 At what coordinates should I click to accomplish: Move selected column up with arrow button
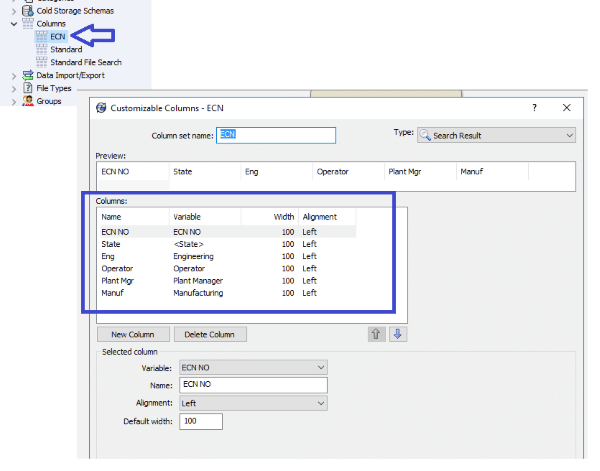click(x=376, y=334)
